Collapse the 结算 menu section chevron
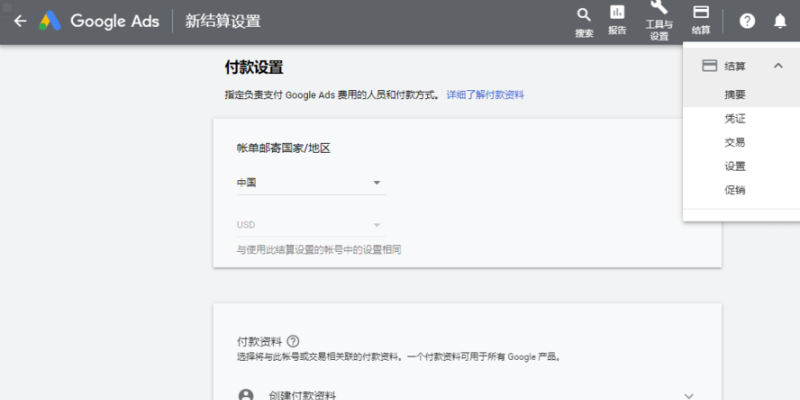800x400 pixels. click(x=778, y=66)
